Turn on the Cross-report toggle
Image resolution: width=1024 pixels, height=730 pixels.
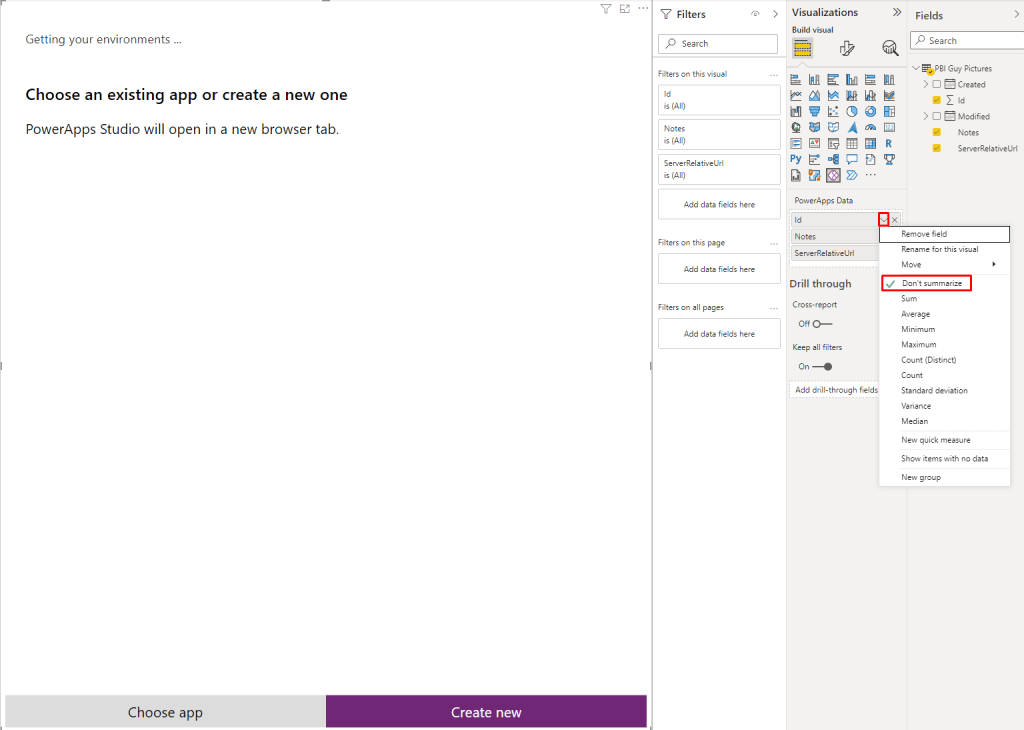(822, 324)
